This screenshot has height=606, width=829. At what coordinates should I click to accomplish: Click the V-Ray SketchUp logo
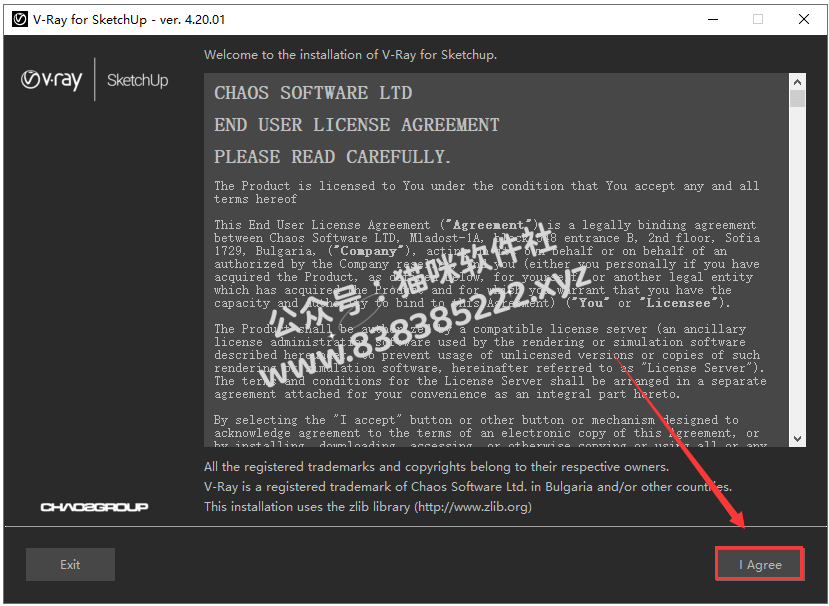coord(95,80)
